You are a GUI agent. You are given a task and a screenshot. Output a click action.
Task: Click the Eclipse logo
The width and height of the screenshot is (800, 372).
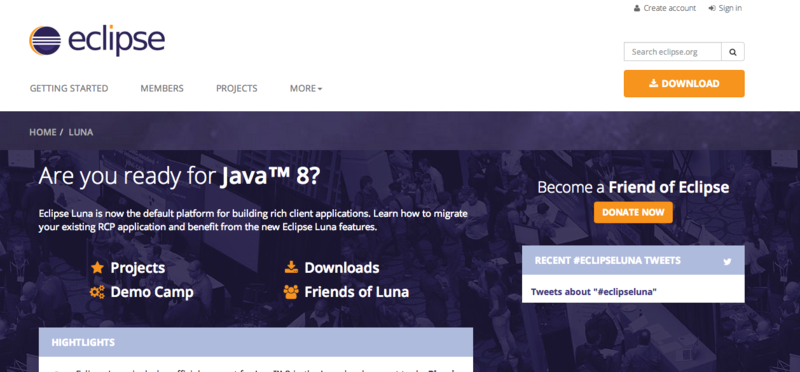pyautogui.click(x=97, y=40)
